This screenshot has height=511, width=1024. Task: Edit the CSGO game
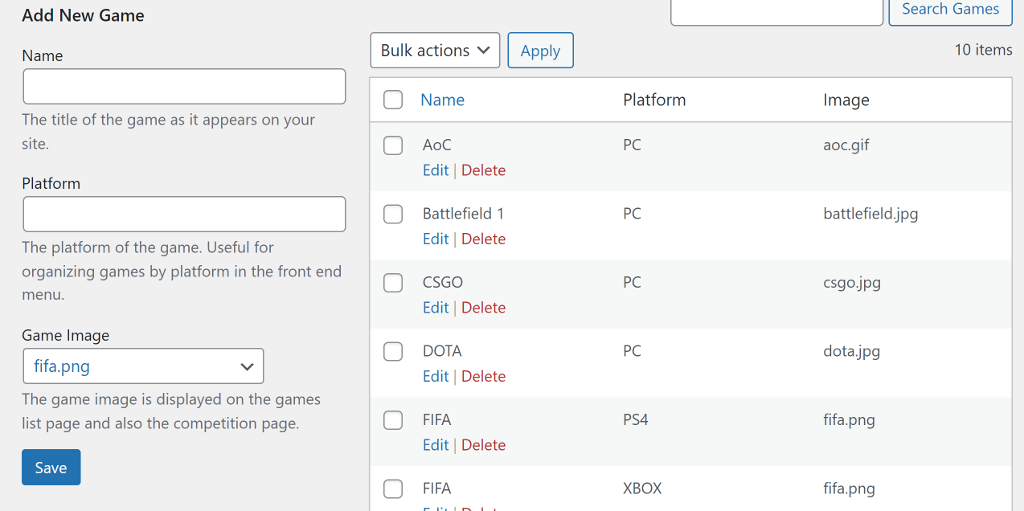click(436, 308)
